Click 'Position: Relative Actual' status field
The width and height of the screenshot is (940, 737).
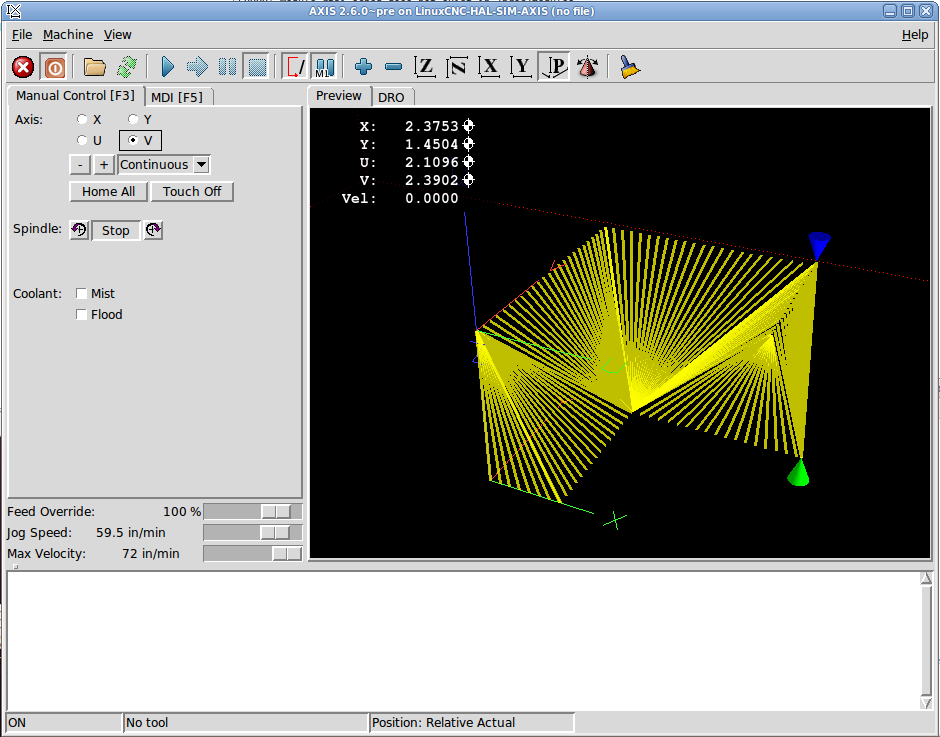(471, 723)
